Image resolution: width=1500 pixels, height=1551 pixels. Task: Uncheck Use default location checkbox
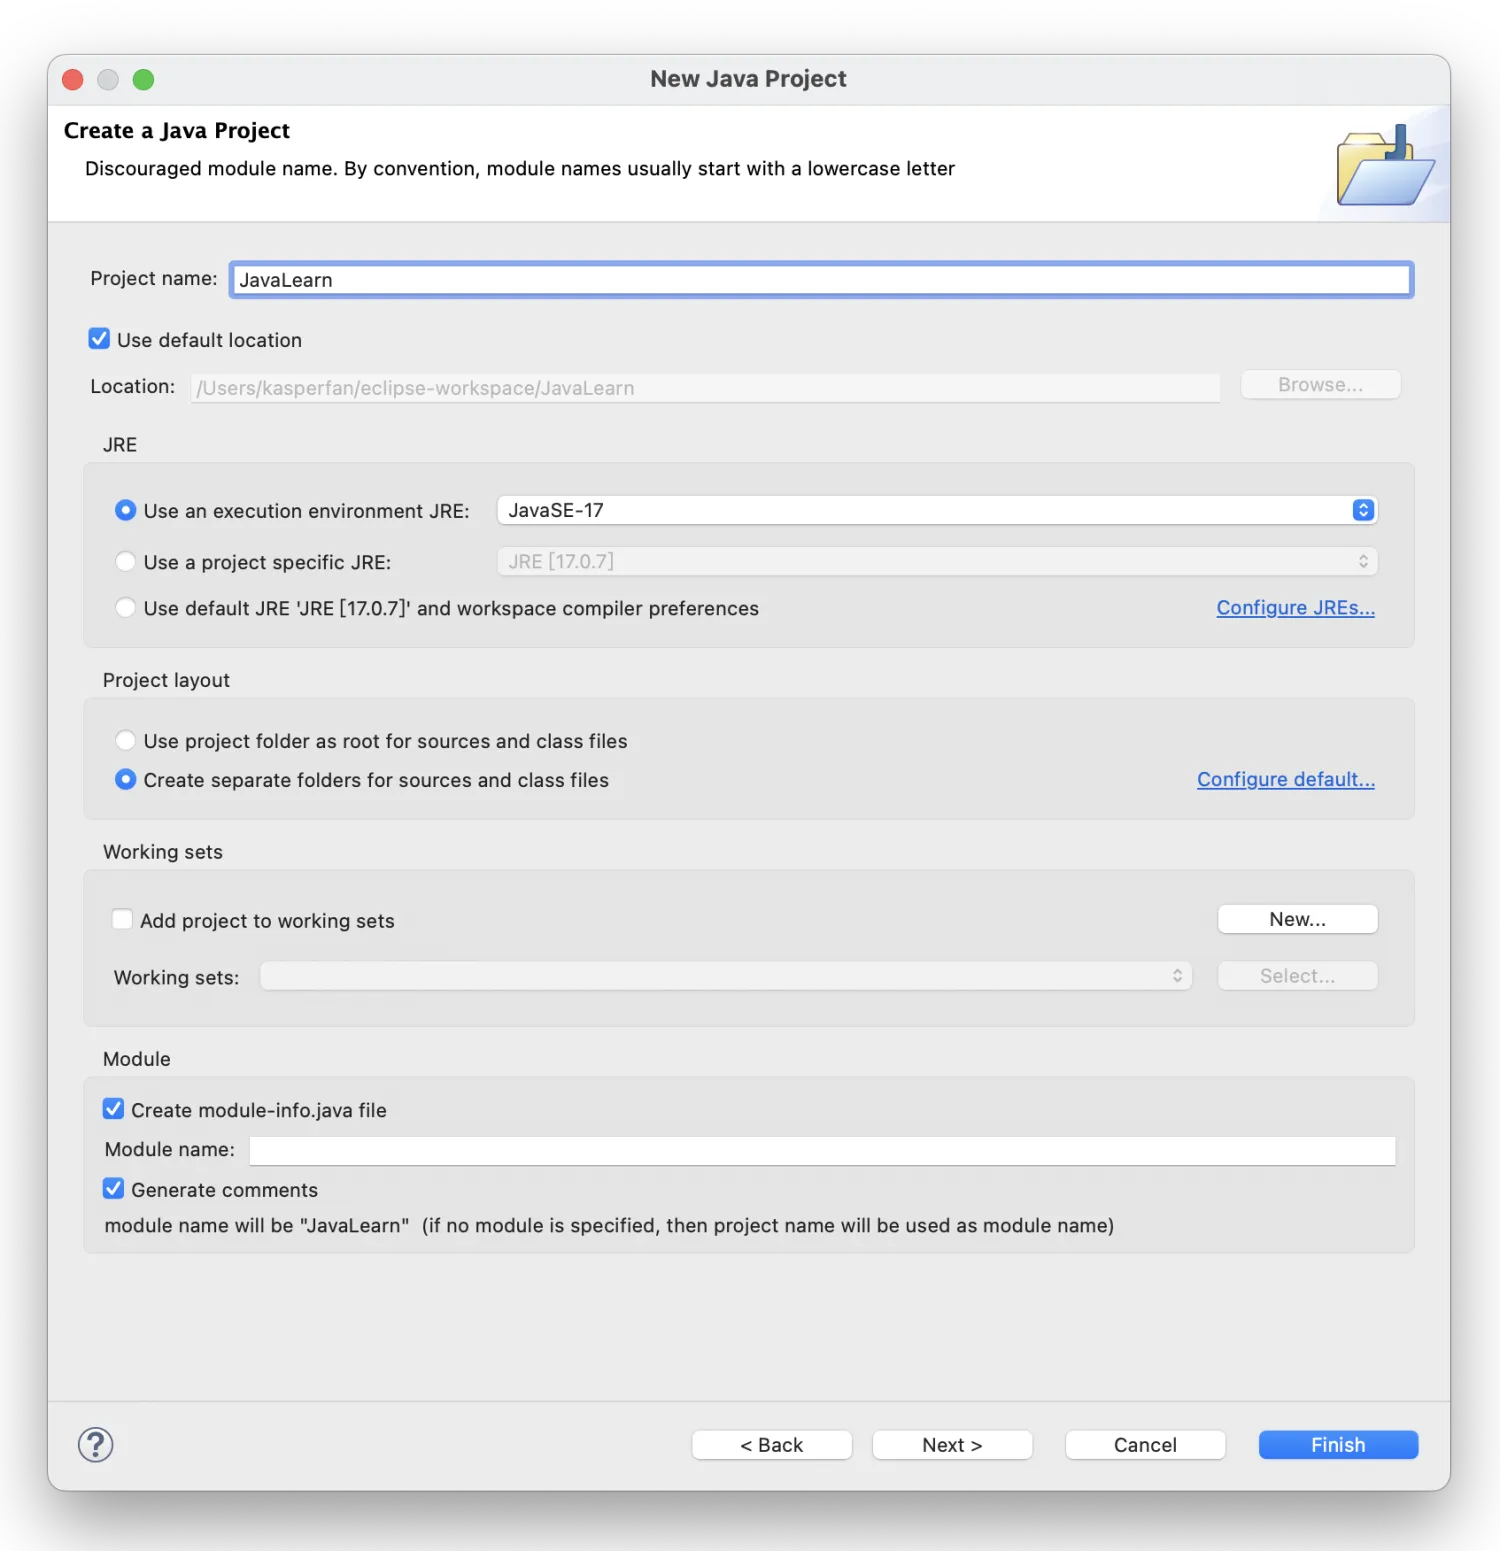(x=99, y=339)
